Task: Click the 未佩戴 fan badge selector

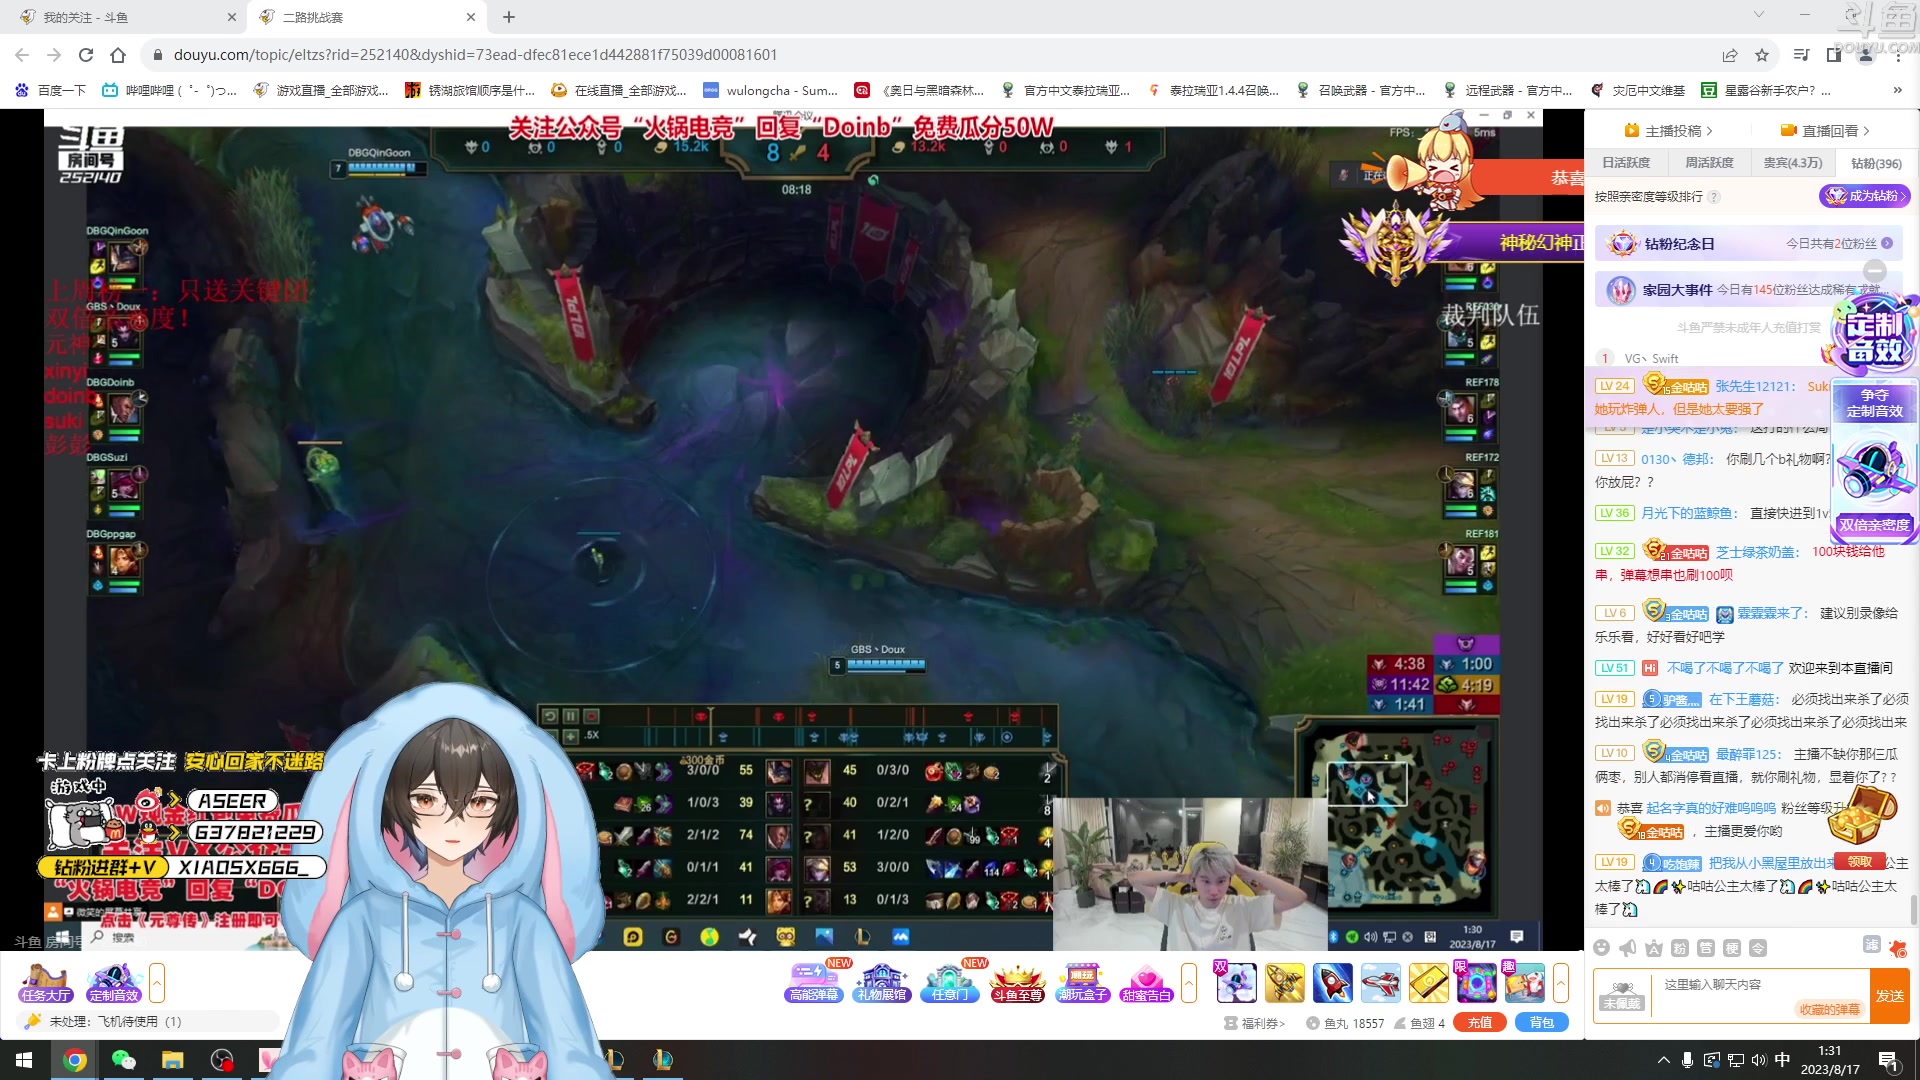Action: [x=1622, y=996]
